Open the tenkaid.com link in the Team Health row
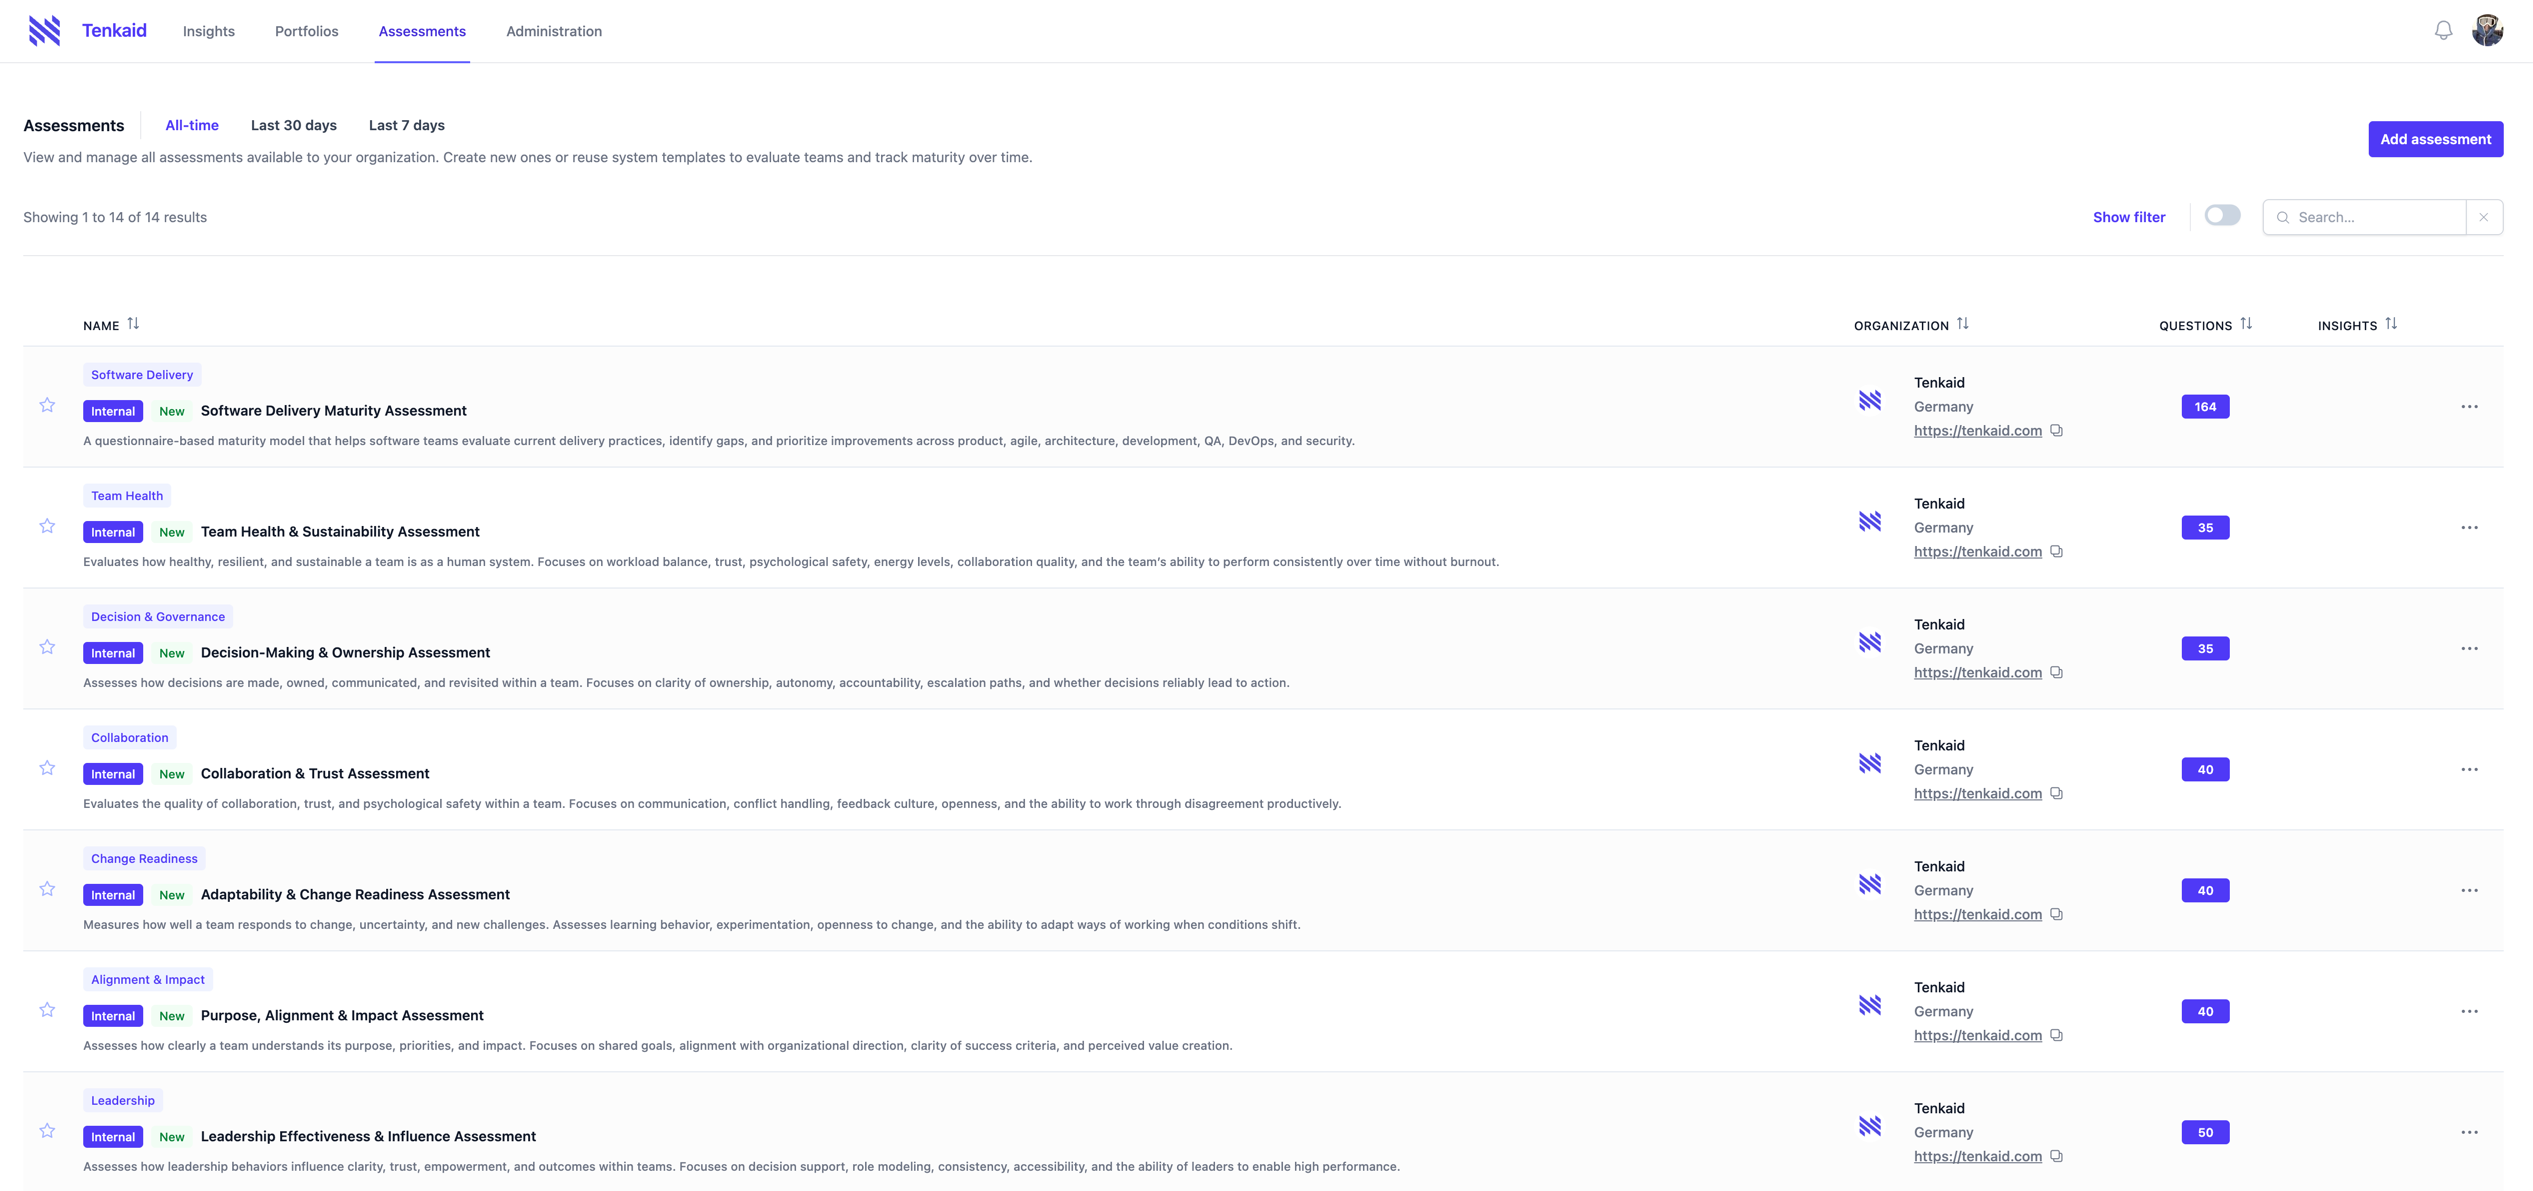Image resolution: width=2533 pixels, height=1191 pixels. pyautogui.click(x=1977, y=552)
